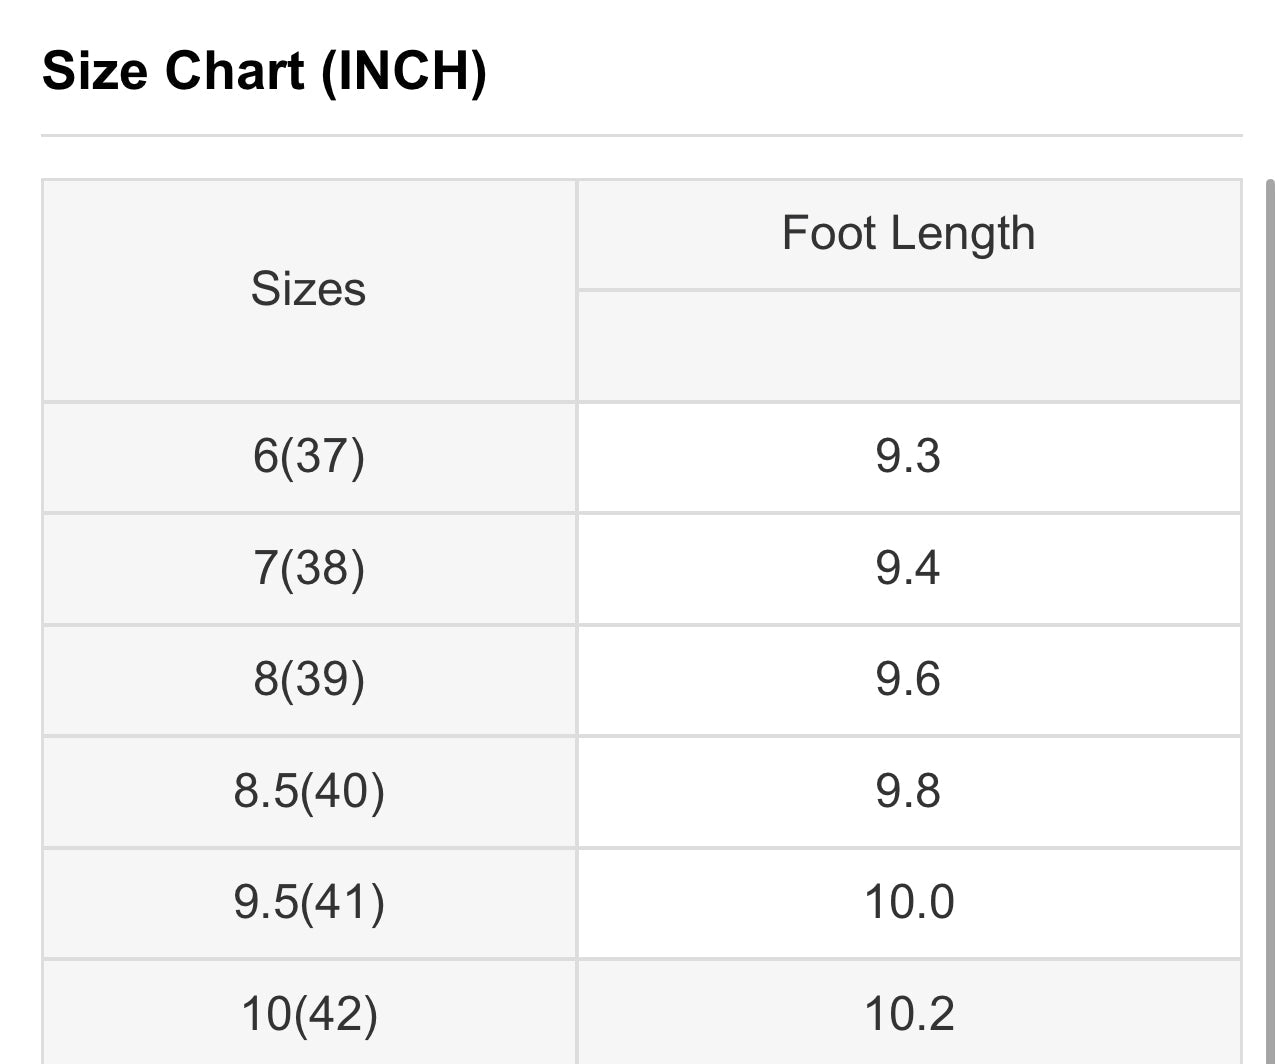Click the '(INCH)' unit in the heading

tap(404, 71)
